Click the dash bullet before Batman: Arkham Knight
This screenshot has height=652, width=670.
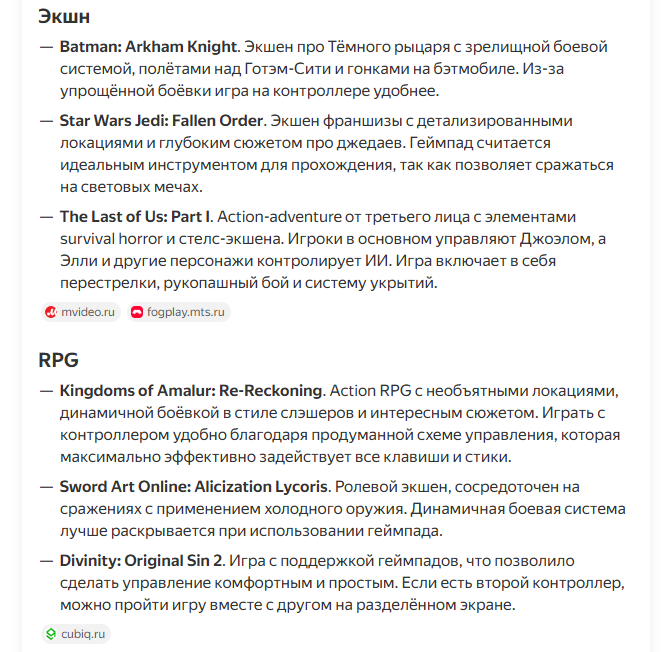[47, 47]
